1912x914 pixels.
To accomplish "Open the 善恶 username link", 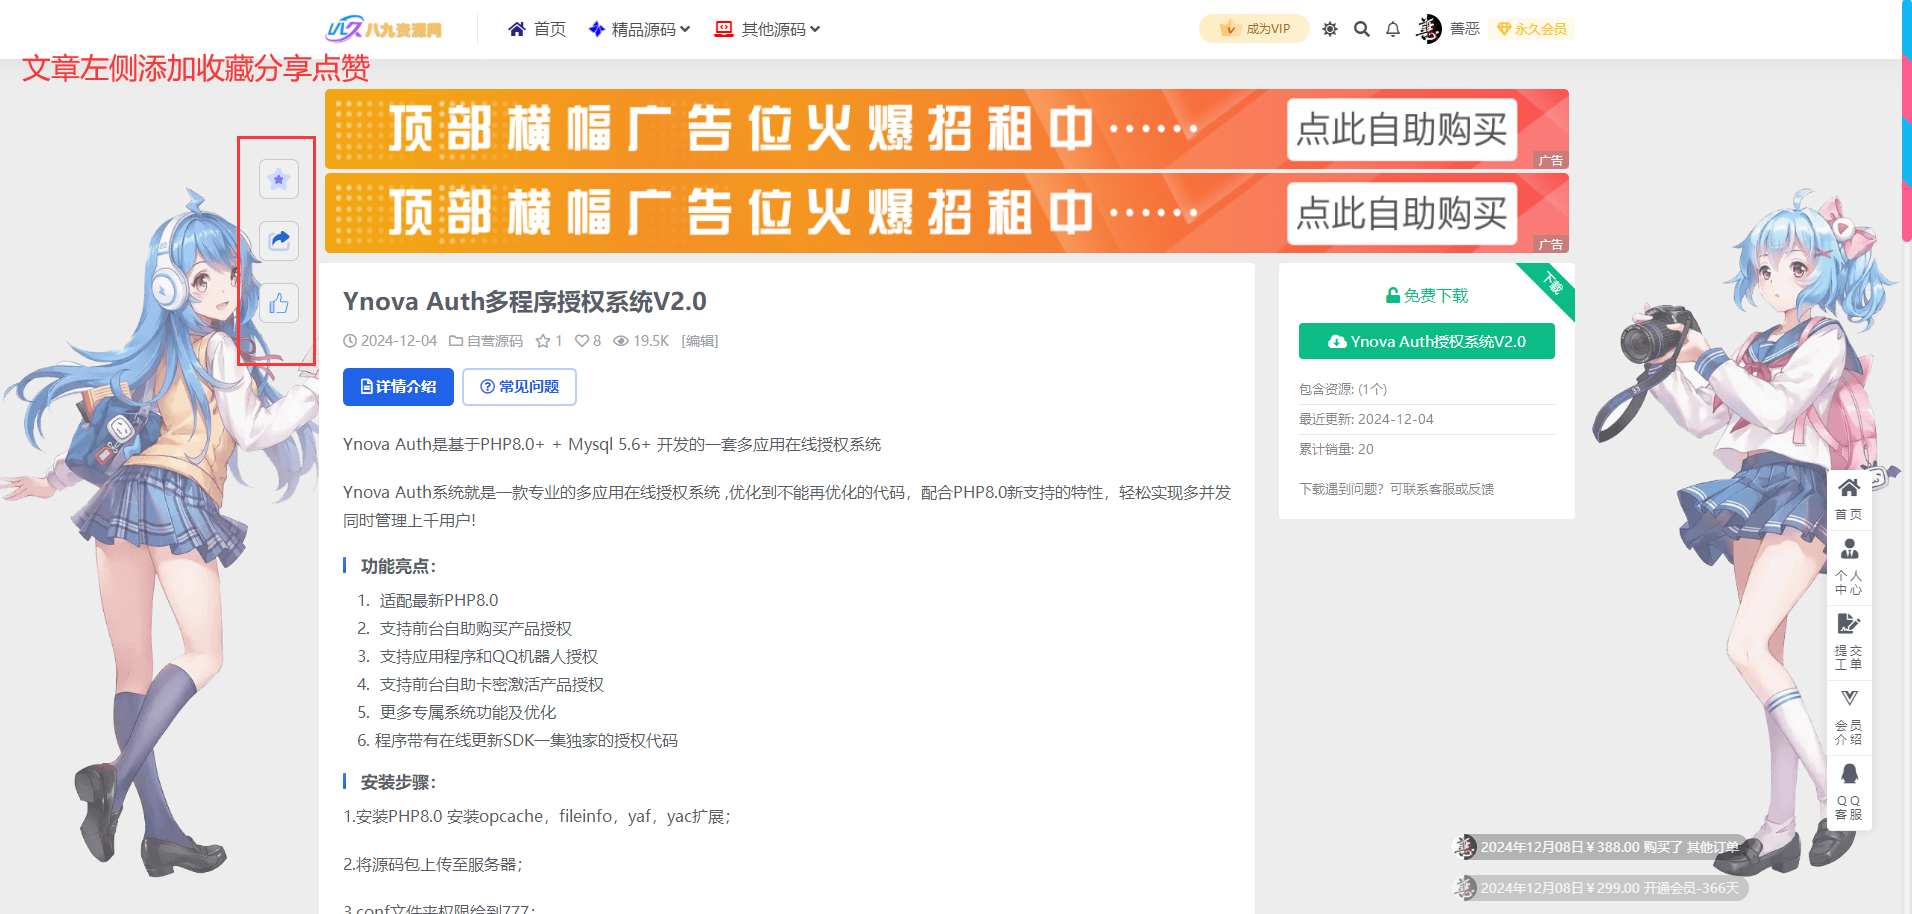I will pyautogui.click(x=1465, y=29).
